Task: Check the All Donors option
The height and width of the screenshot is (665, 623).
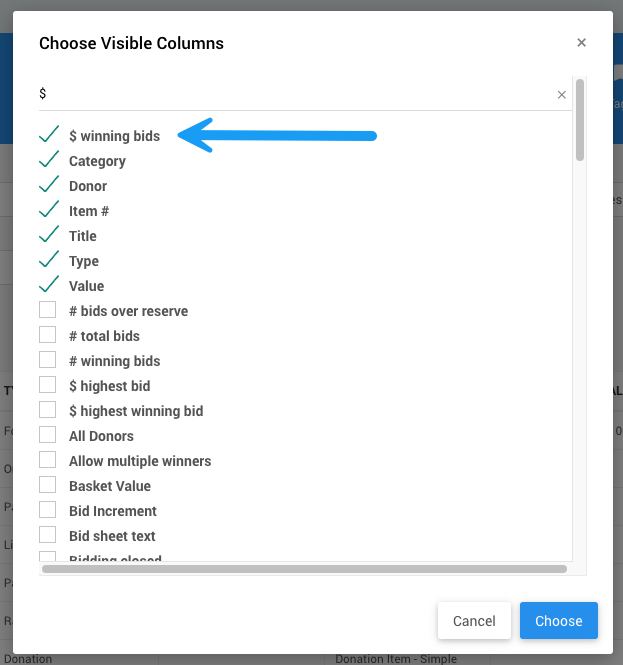Action: (48, 435)
